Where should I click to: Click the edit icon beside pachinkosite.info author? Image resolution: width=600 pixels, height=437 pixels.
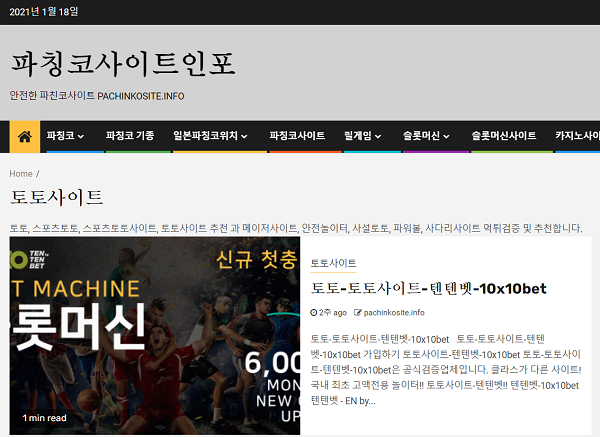[357, 313]
